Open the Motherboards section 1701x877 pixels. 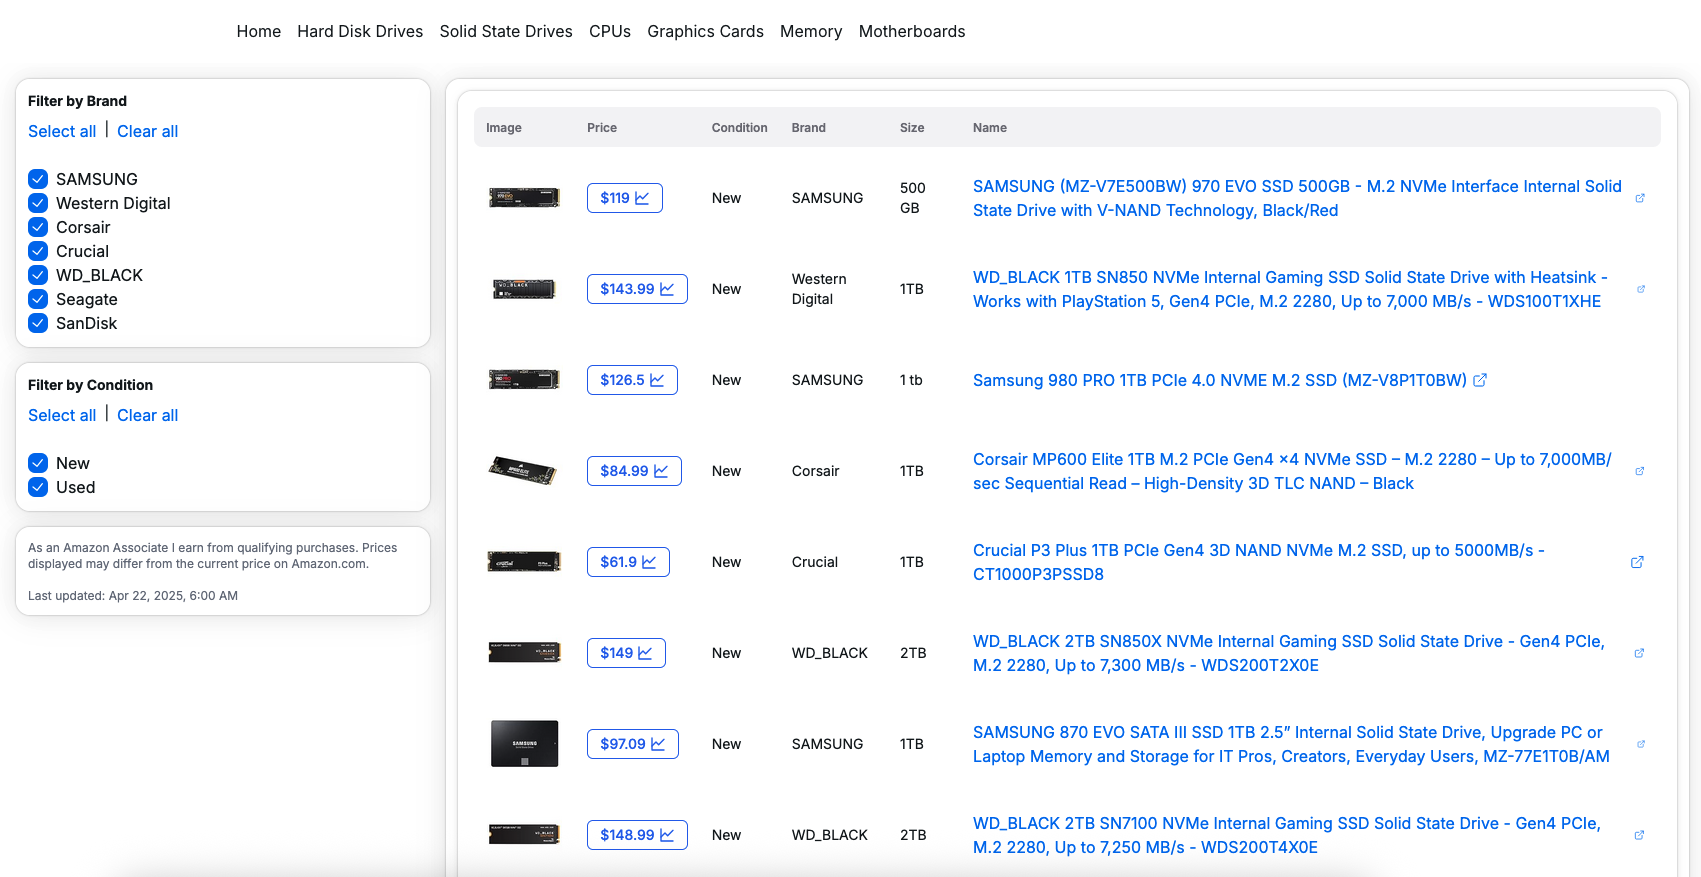[912, 31]
